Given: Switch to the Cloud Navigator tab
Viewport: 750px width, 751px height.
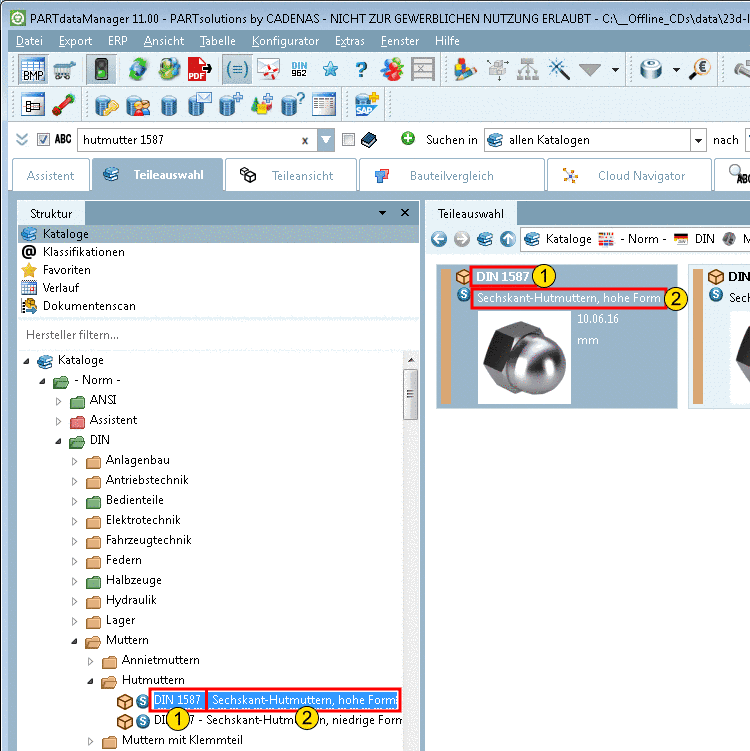Looking at the screenshot, I should 629,176.
